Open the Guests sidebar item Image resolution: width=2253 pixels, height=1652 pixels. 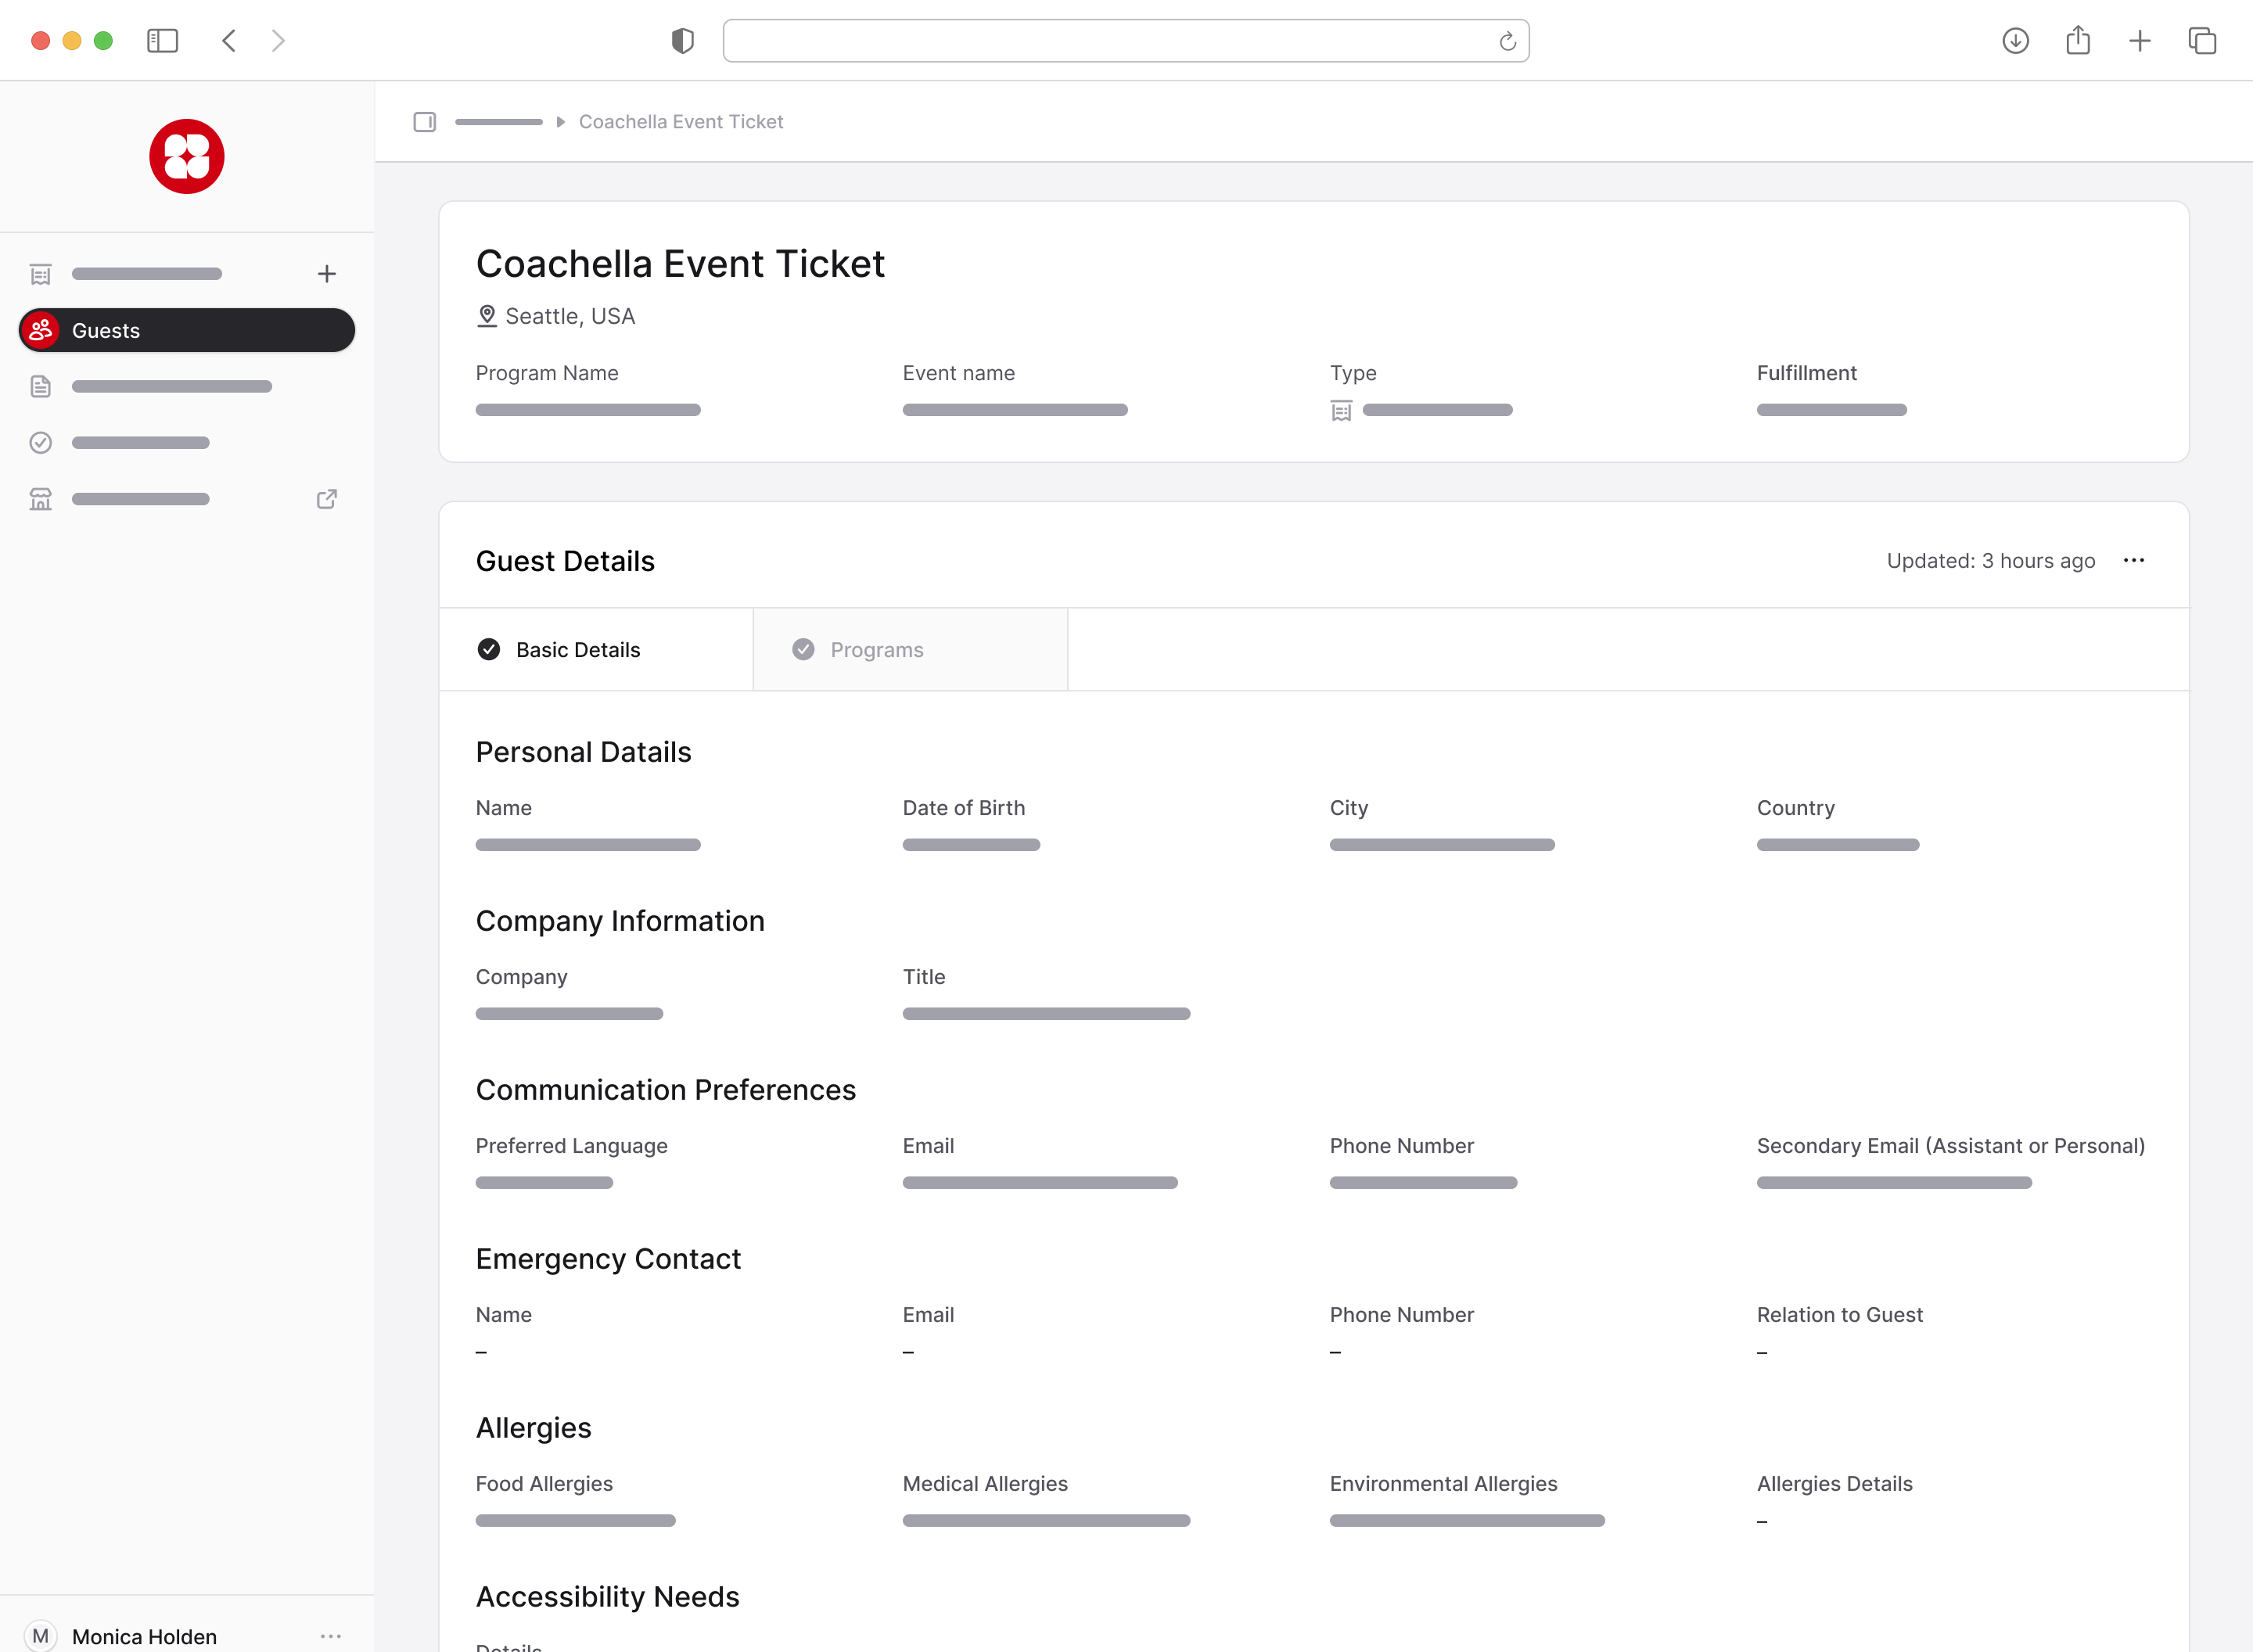[x=187, y=330]
